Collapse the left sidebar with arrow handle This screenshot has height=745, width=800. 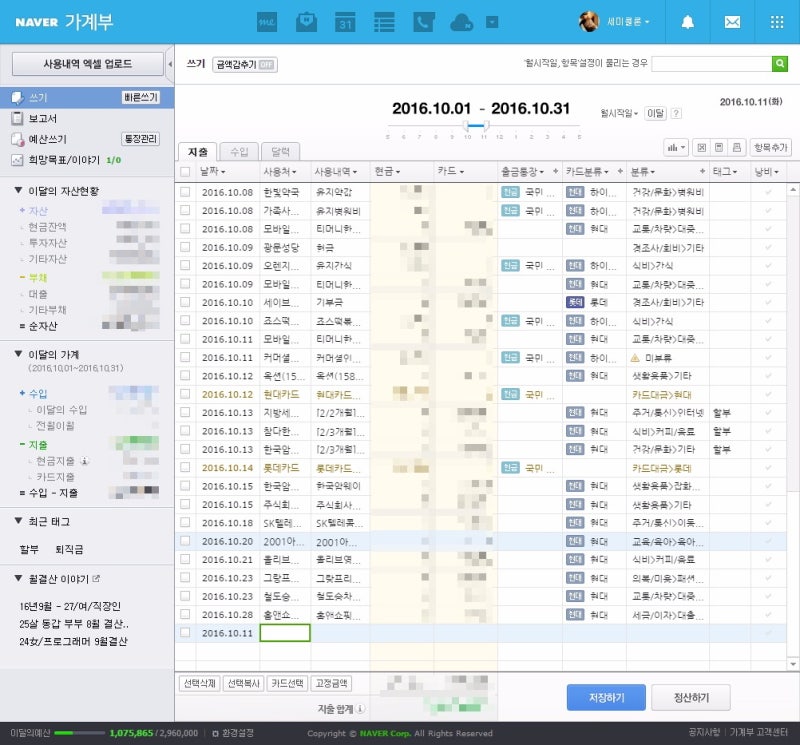[170, 64]
